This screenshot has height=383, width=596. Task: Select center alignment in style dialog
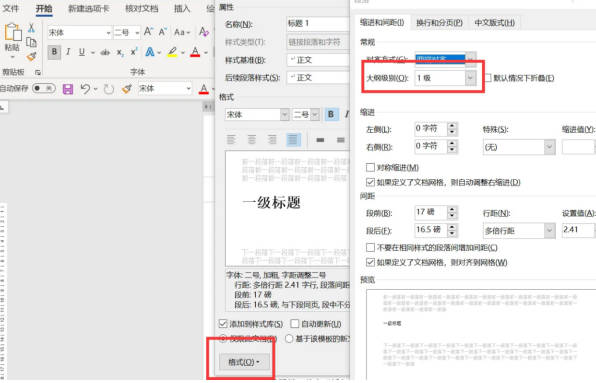pyautogui.click(x=252, y=140)
